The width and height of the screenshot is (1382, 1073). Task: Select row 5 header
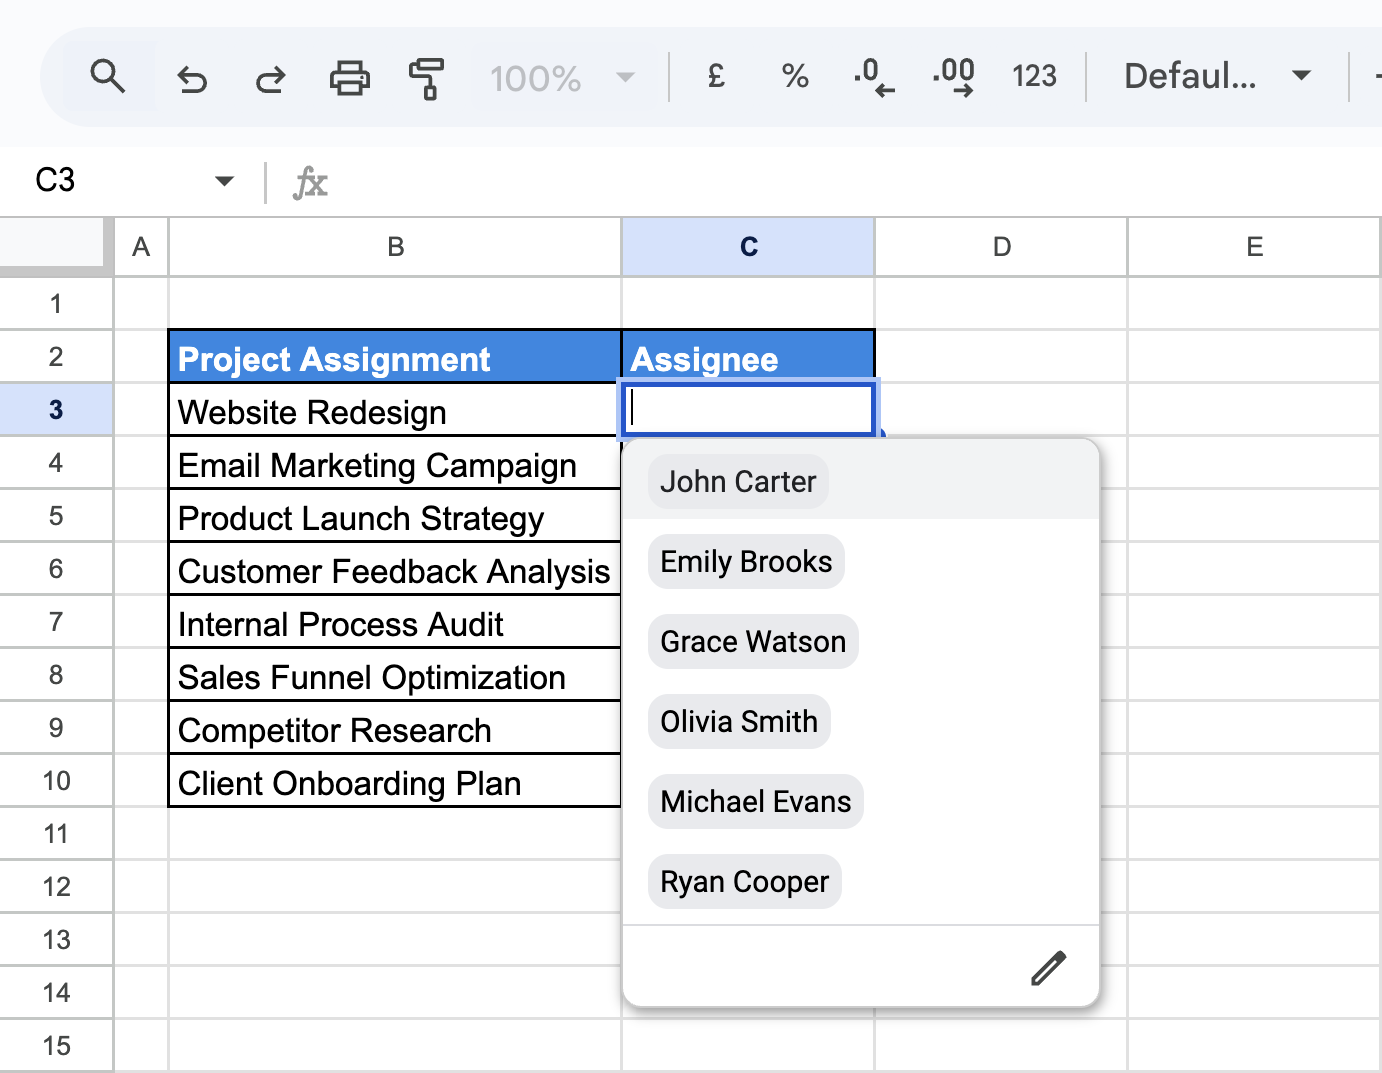56,515
